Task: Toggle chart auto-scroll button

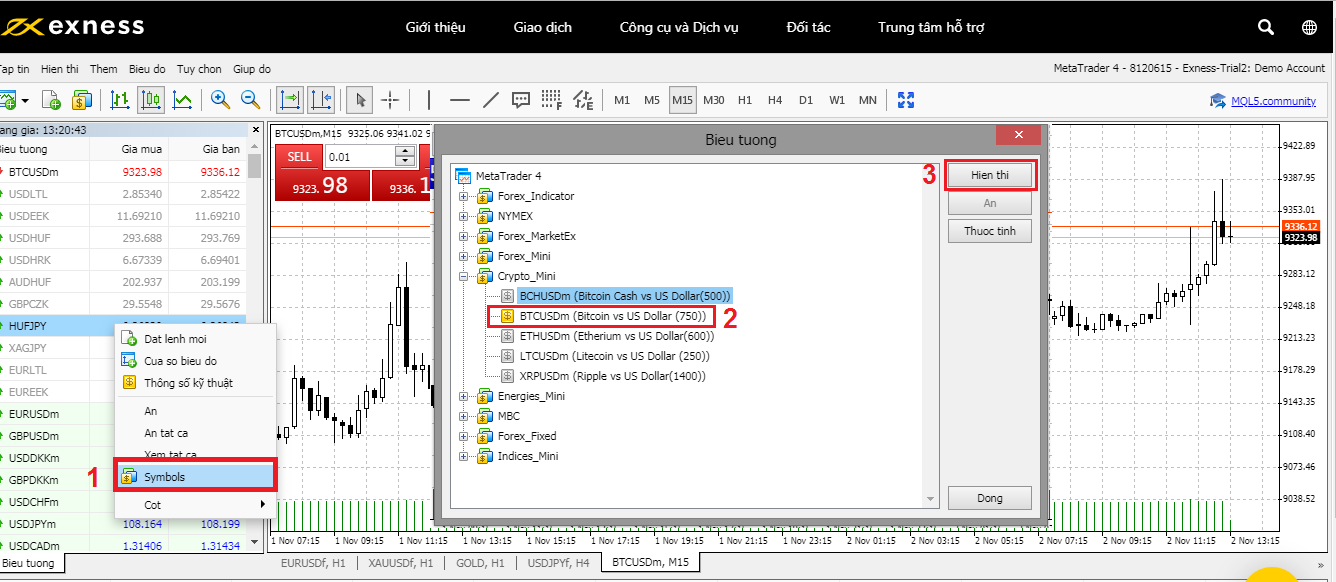Action: point(290,100)
